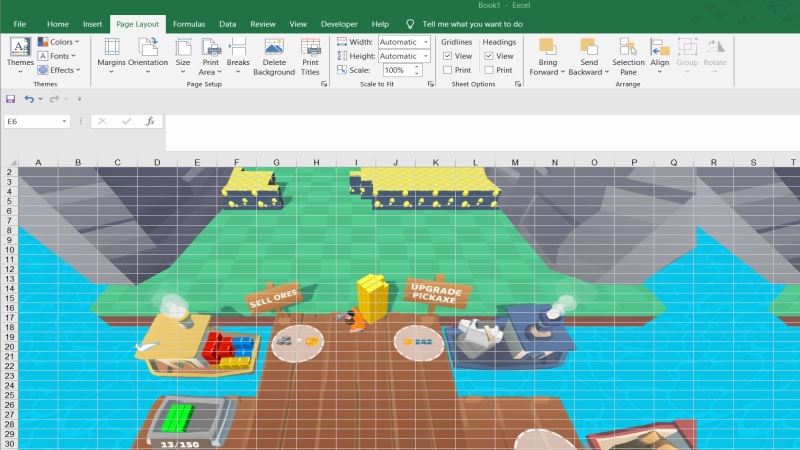Image resolution: width=800 pixels, height=450 pixels.
Task: Expand the Send Backward dropdown arrow
Action: pos(607,72)
